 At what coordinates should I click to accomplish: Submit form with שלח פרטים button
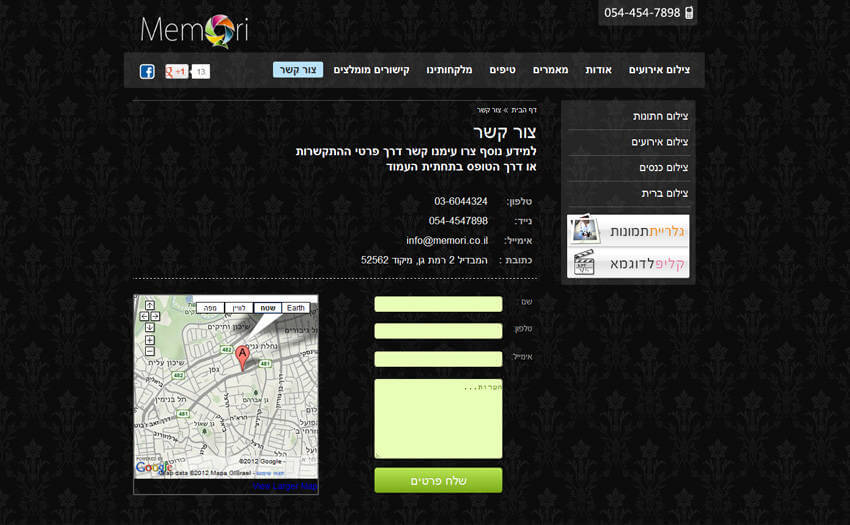pos(438,481)
